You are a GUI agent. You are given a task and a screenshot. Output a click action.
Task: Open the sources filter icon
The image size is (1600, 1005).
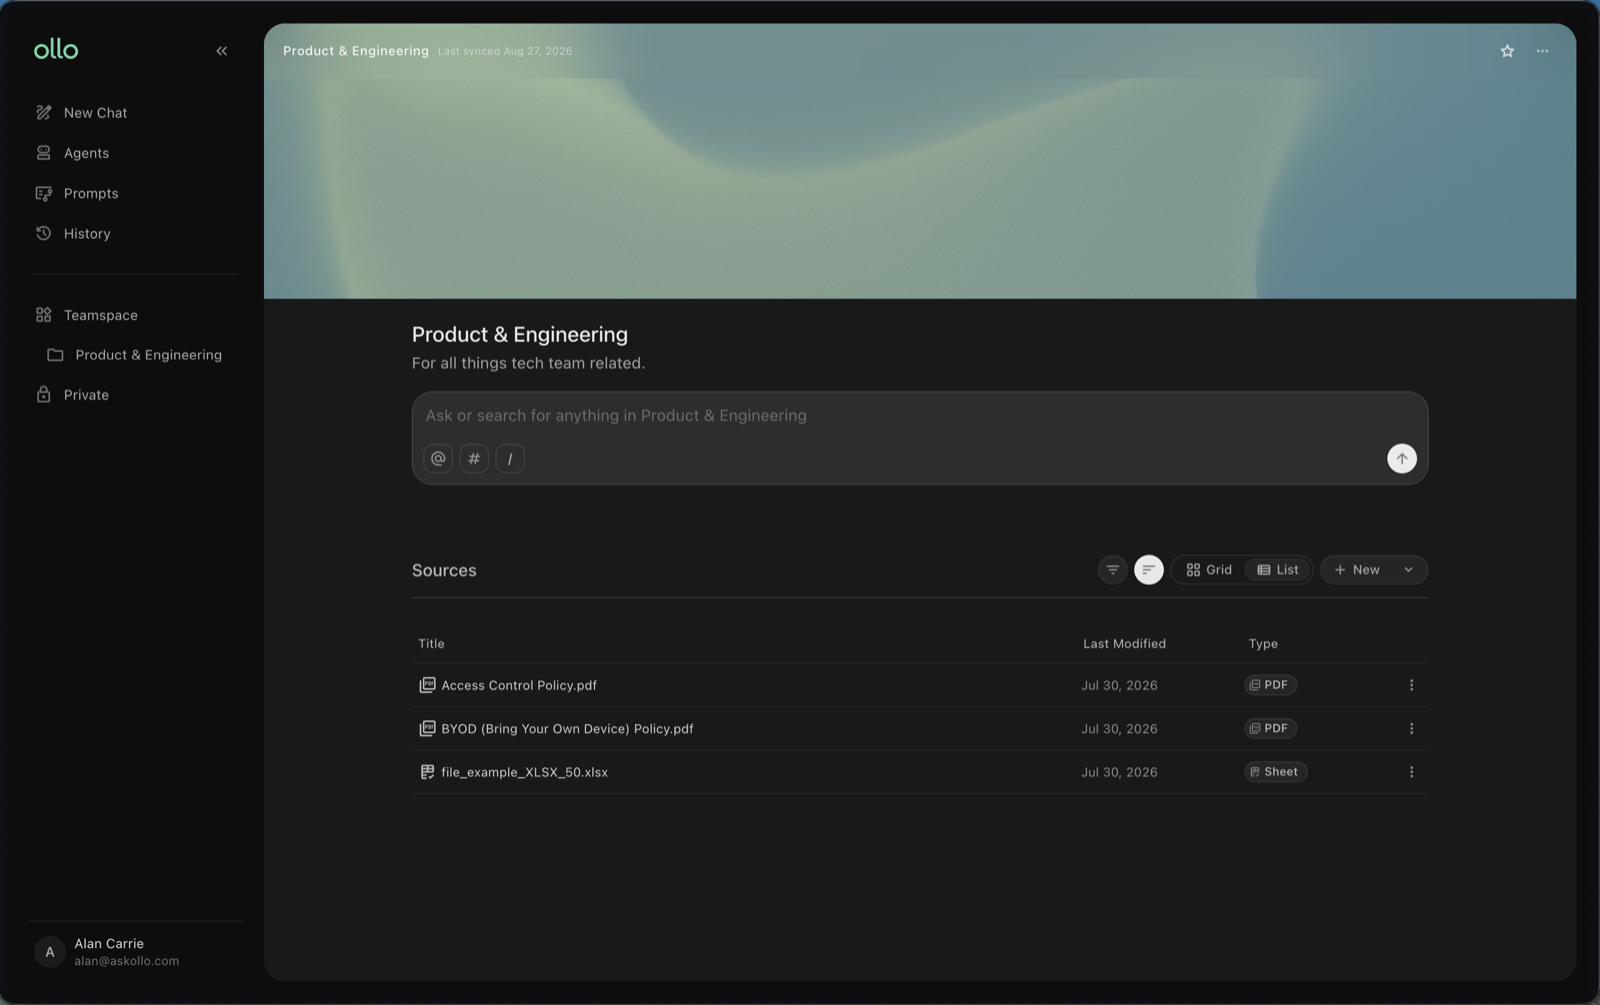coord(1113,570)
